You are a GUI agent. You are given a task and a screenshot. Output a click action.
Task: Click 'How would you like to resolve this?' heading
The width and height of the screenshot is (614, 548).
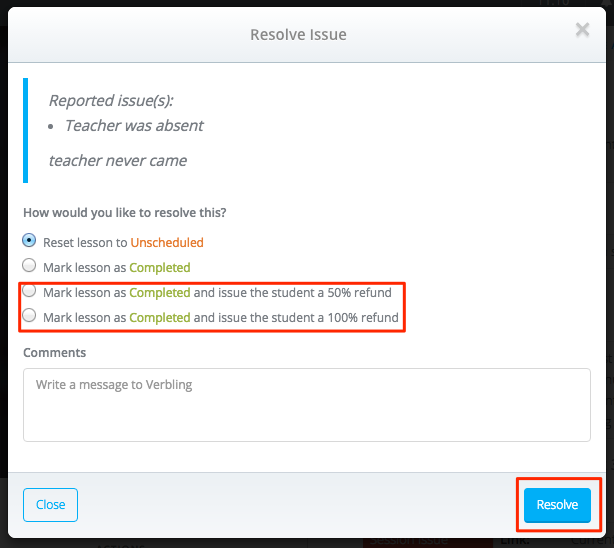125,213
